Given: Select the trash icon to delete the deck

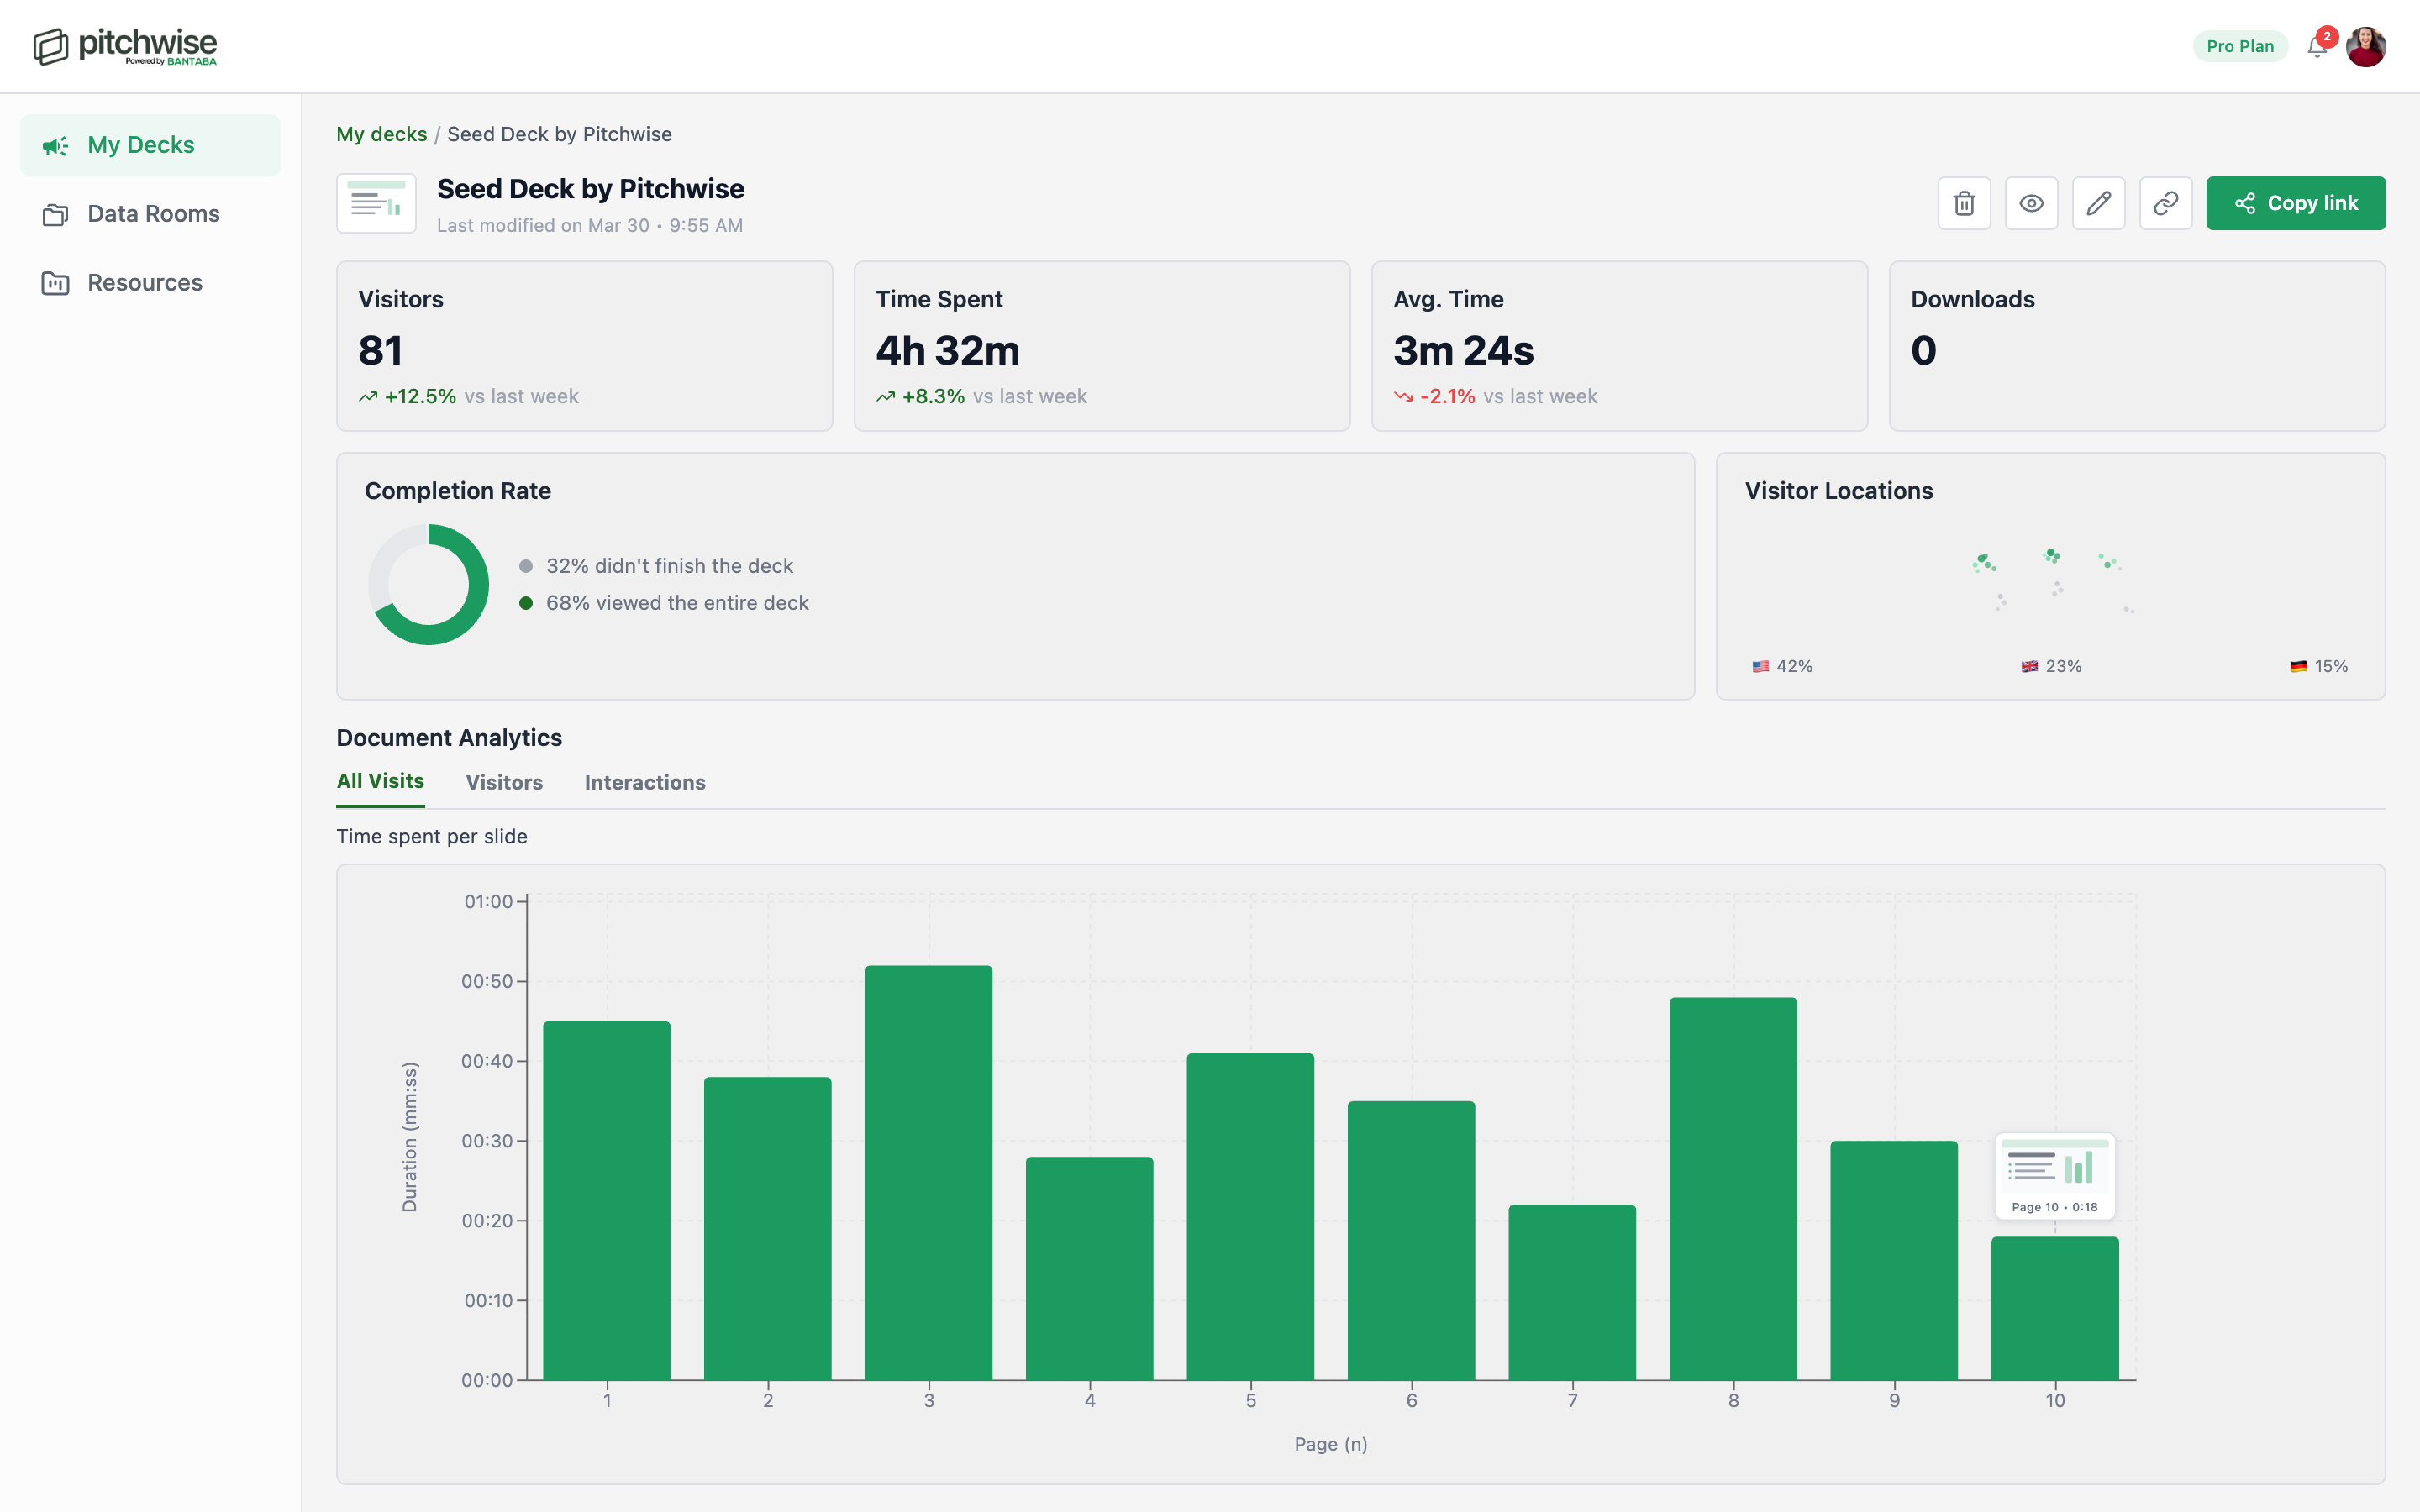Looking at the screenshot, I should 1964,203.
